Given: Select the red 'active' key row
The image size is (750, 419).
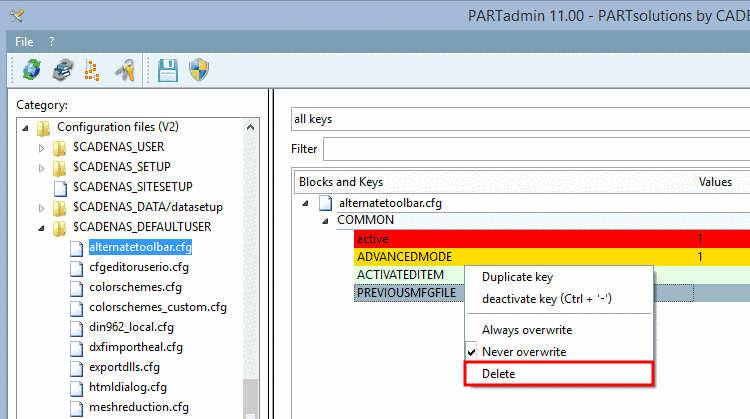Looking at the screenshot, I should [552, 239].
